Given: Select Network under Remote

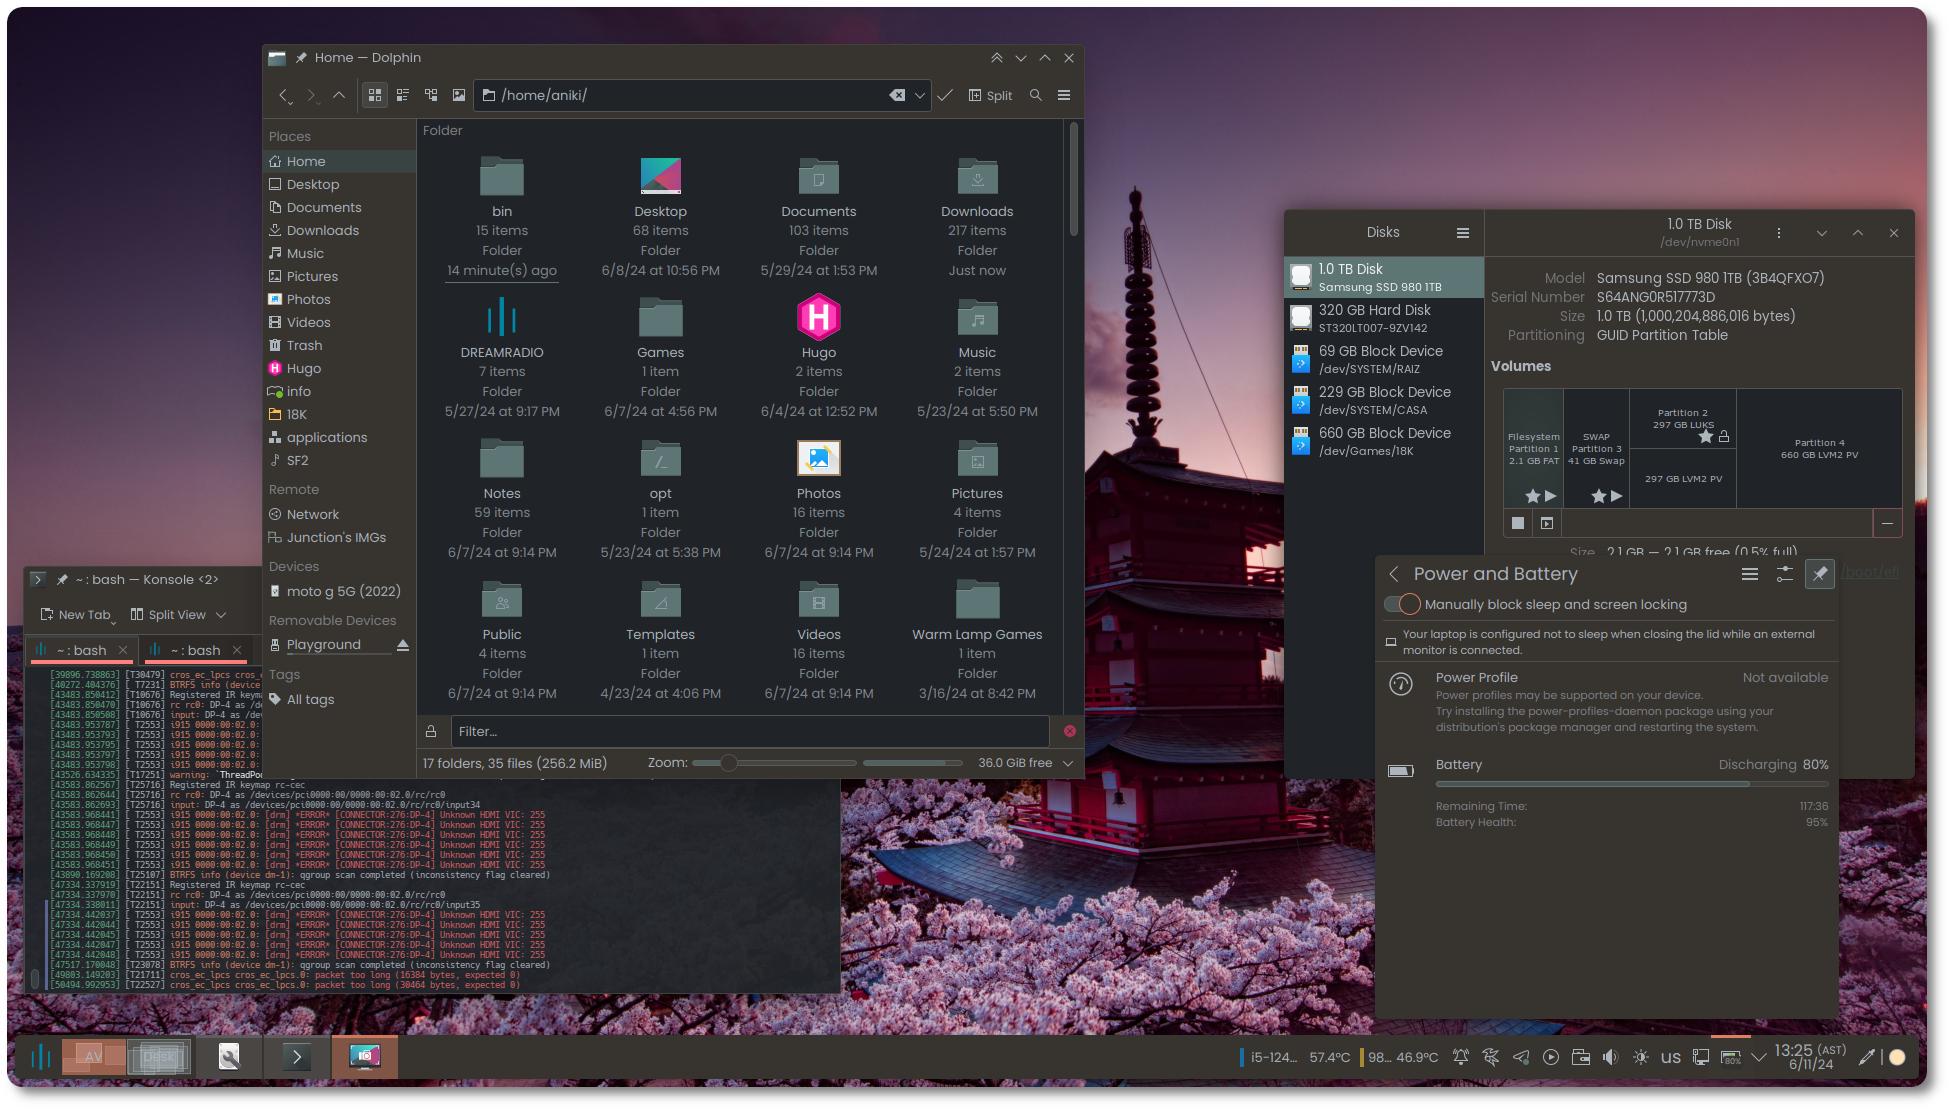Looking at the screenshot, I should [x=339, y=514].
